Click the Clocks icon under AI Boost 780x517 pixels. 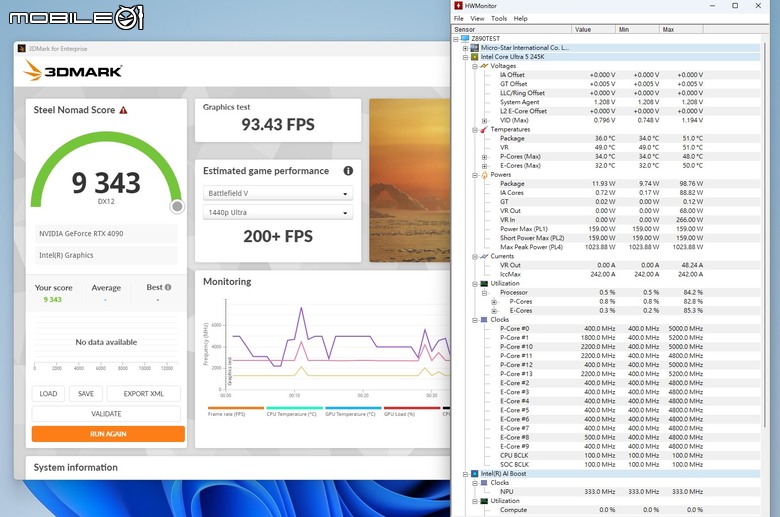click(484, 483)
